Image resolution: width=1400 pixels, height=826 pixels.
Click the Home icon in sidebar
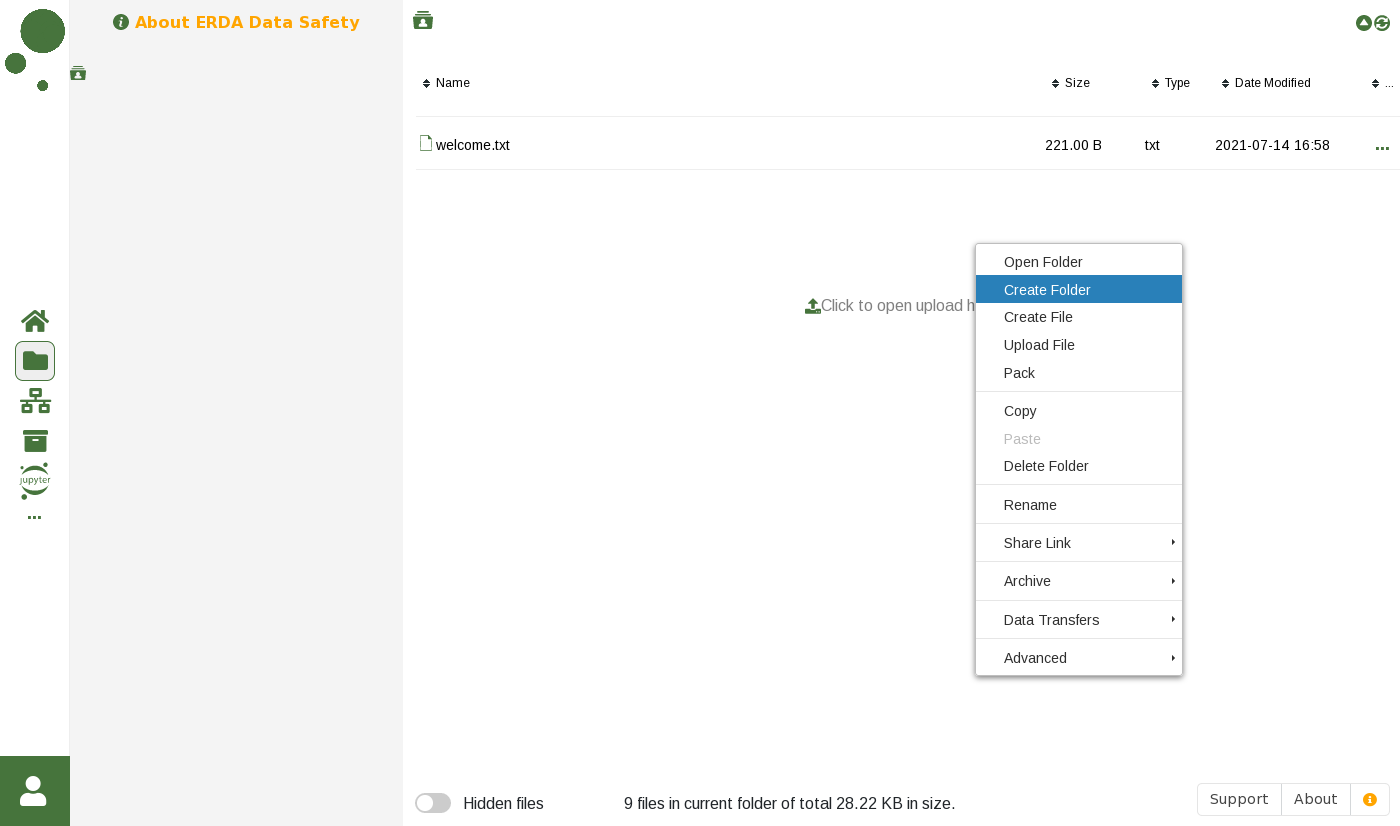coord(35,321)
